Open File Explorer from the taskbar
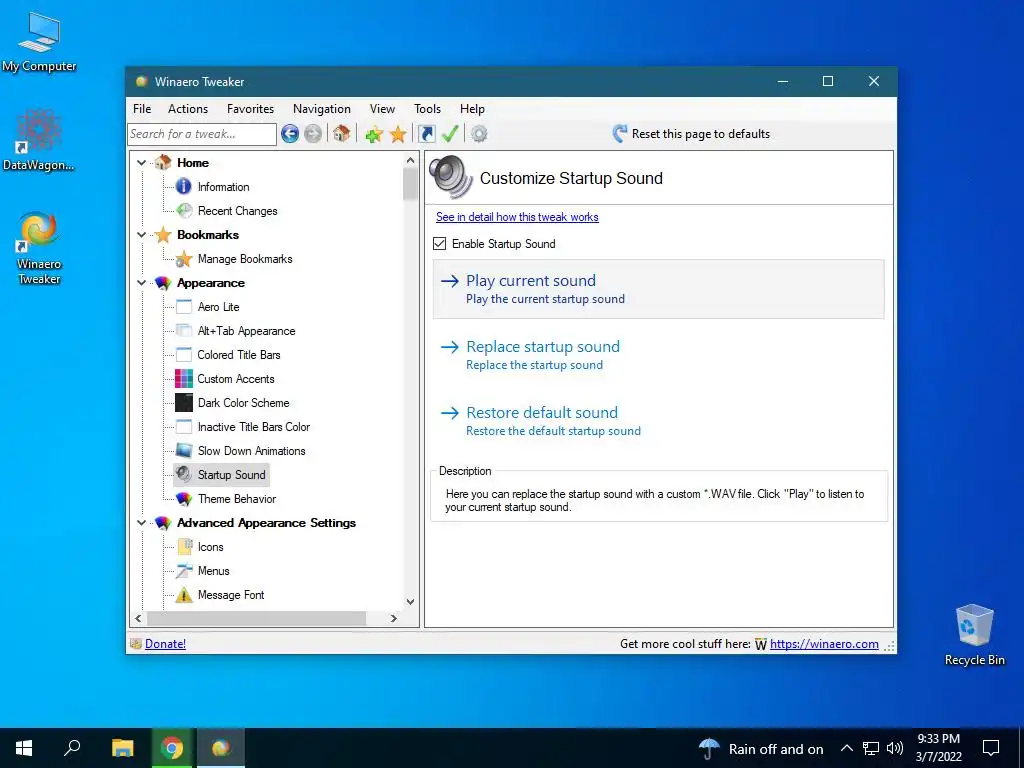Screen dimensions: 1024x768 [122, 748]
